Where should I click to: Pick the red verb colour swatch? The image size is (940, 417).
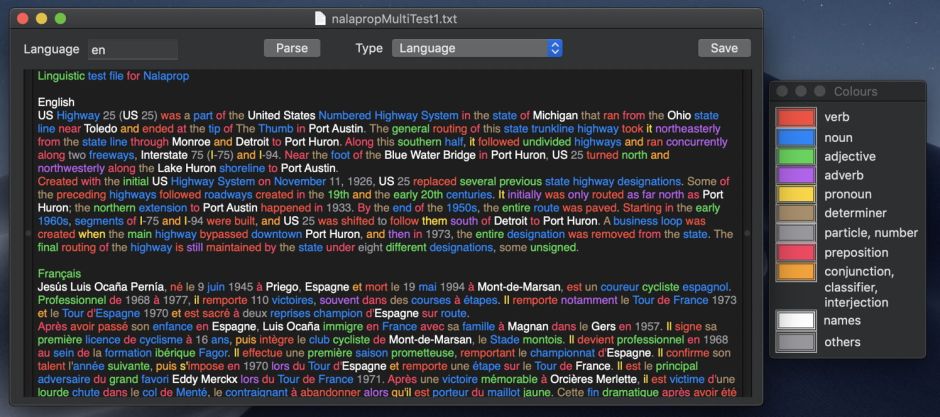[796, 118]
